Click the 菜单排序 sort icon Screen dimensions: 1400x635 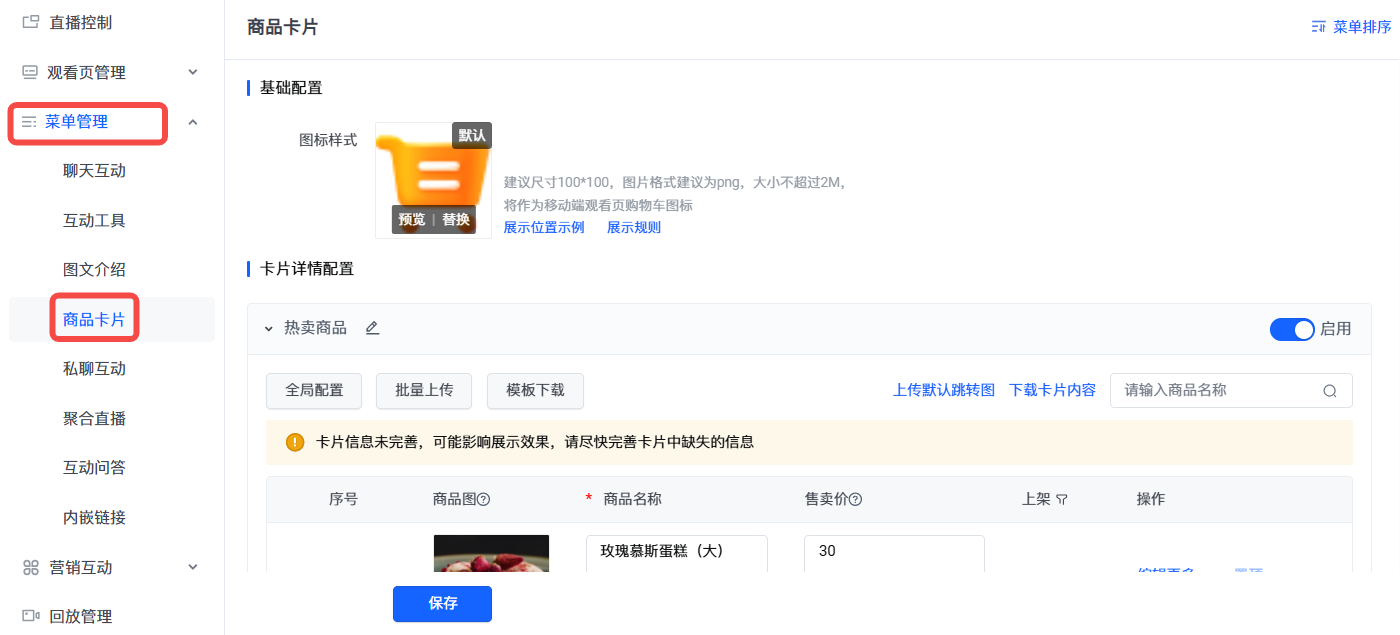[1319, 27]
